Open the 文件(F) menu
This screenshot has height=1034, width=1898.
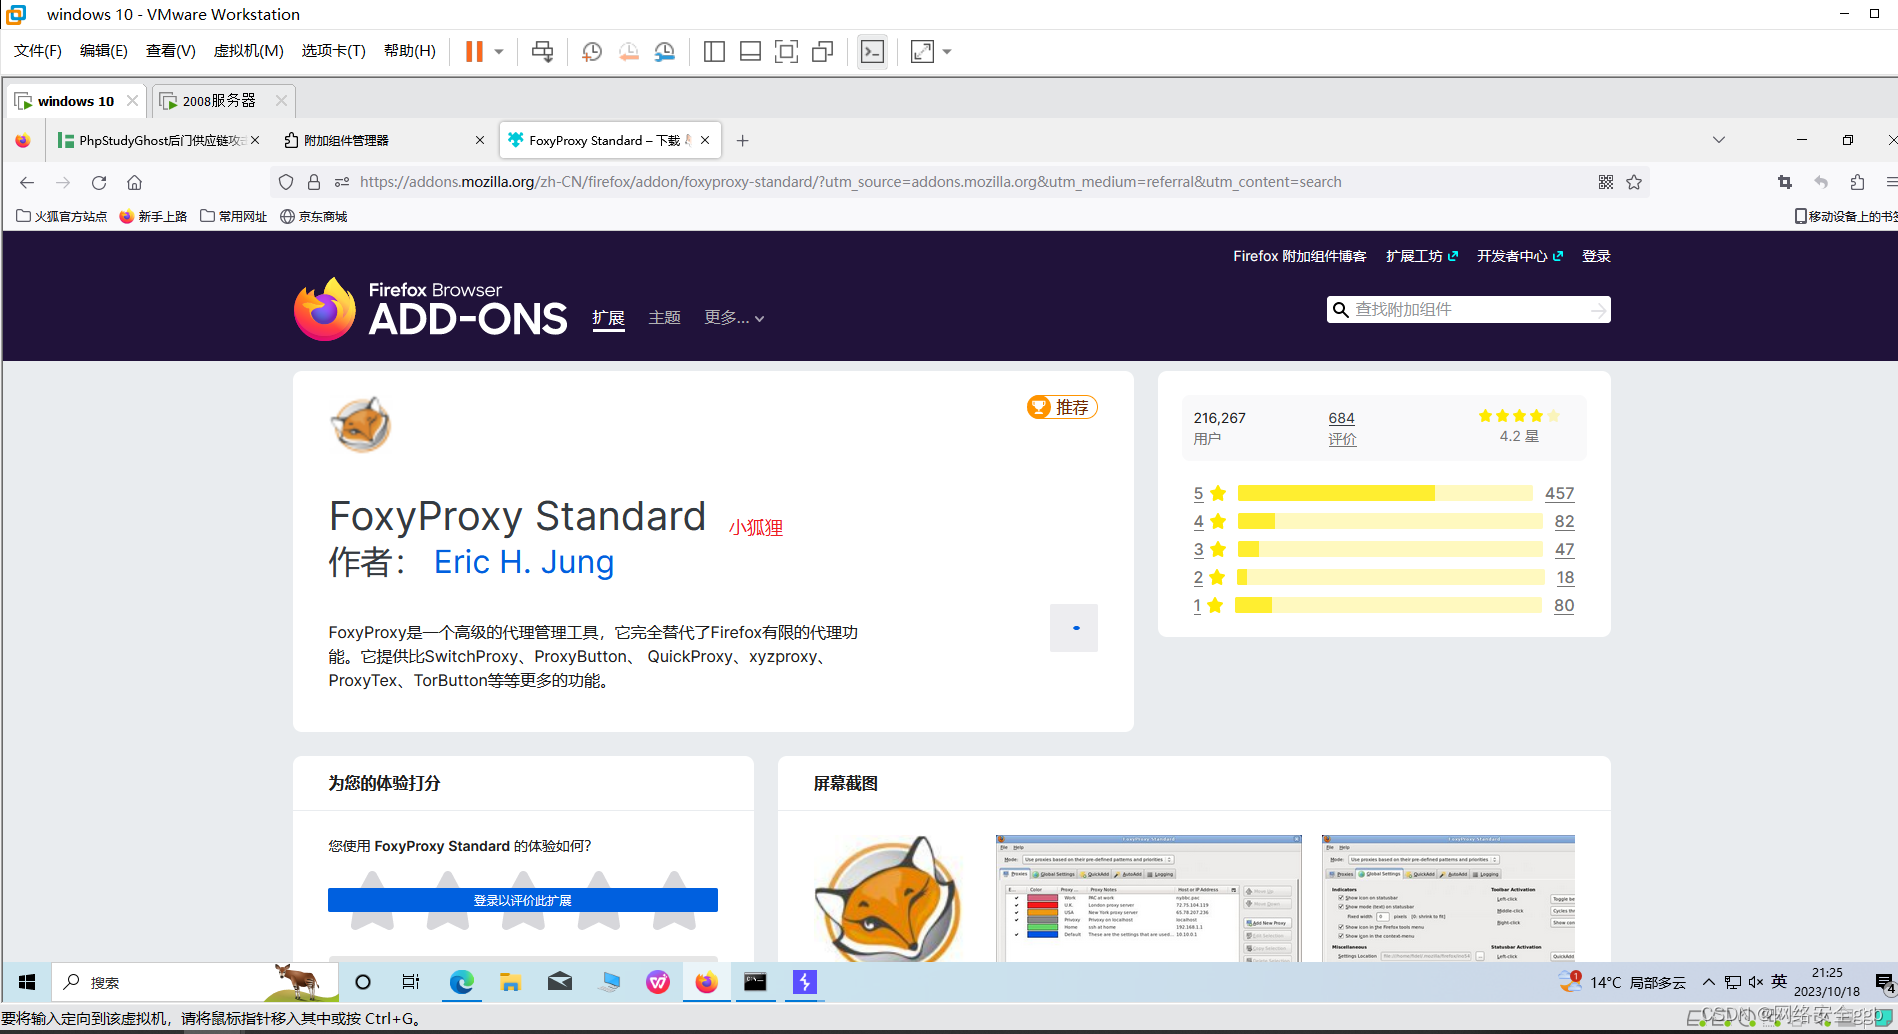[38, 51]
